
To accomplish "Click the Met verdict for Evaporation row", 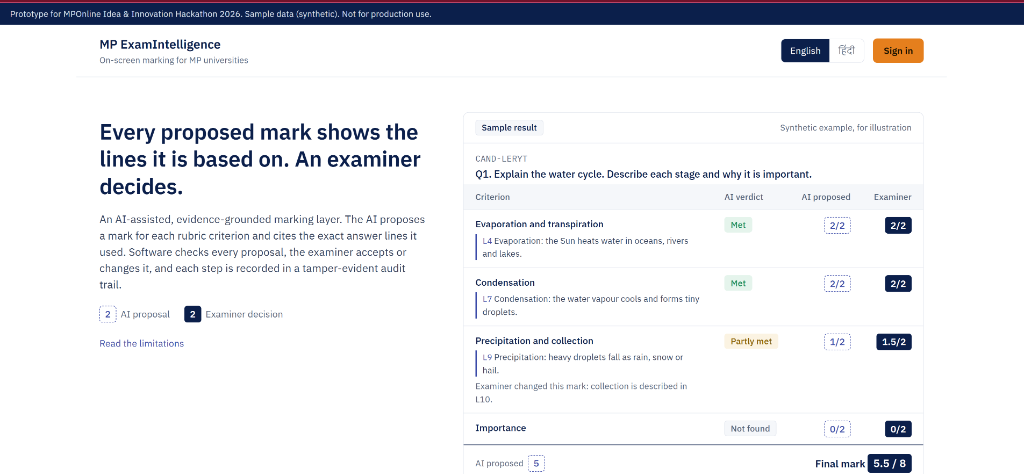I will (738, 225).
